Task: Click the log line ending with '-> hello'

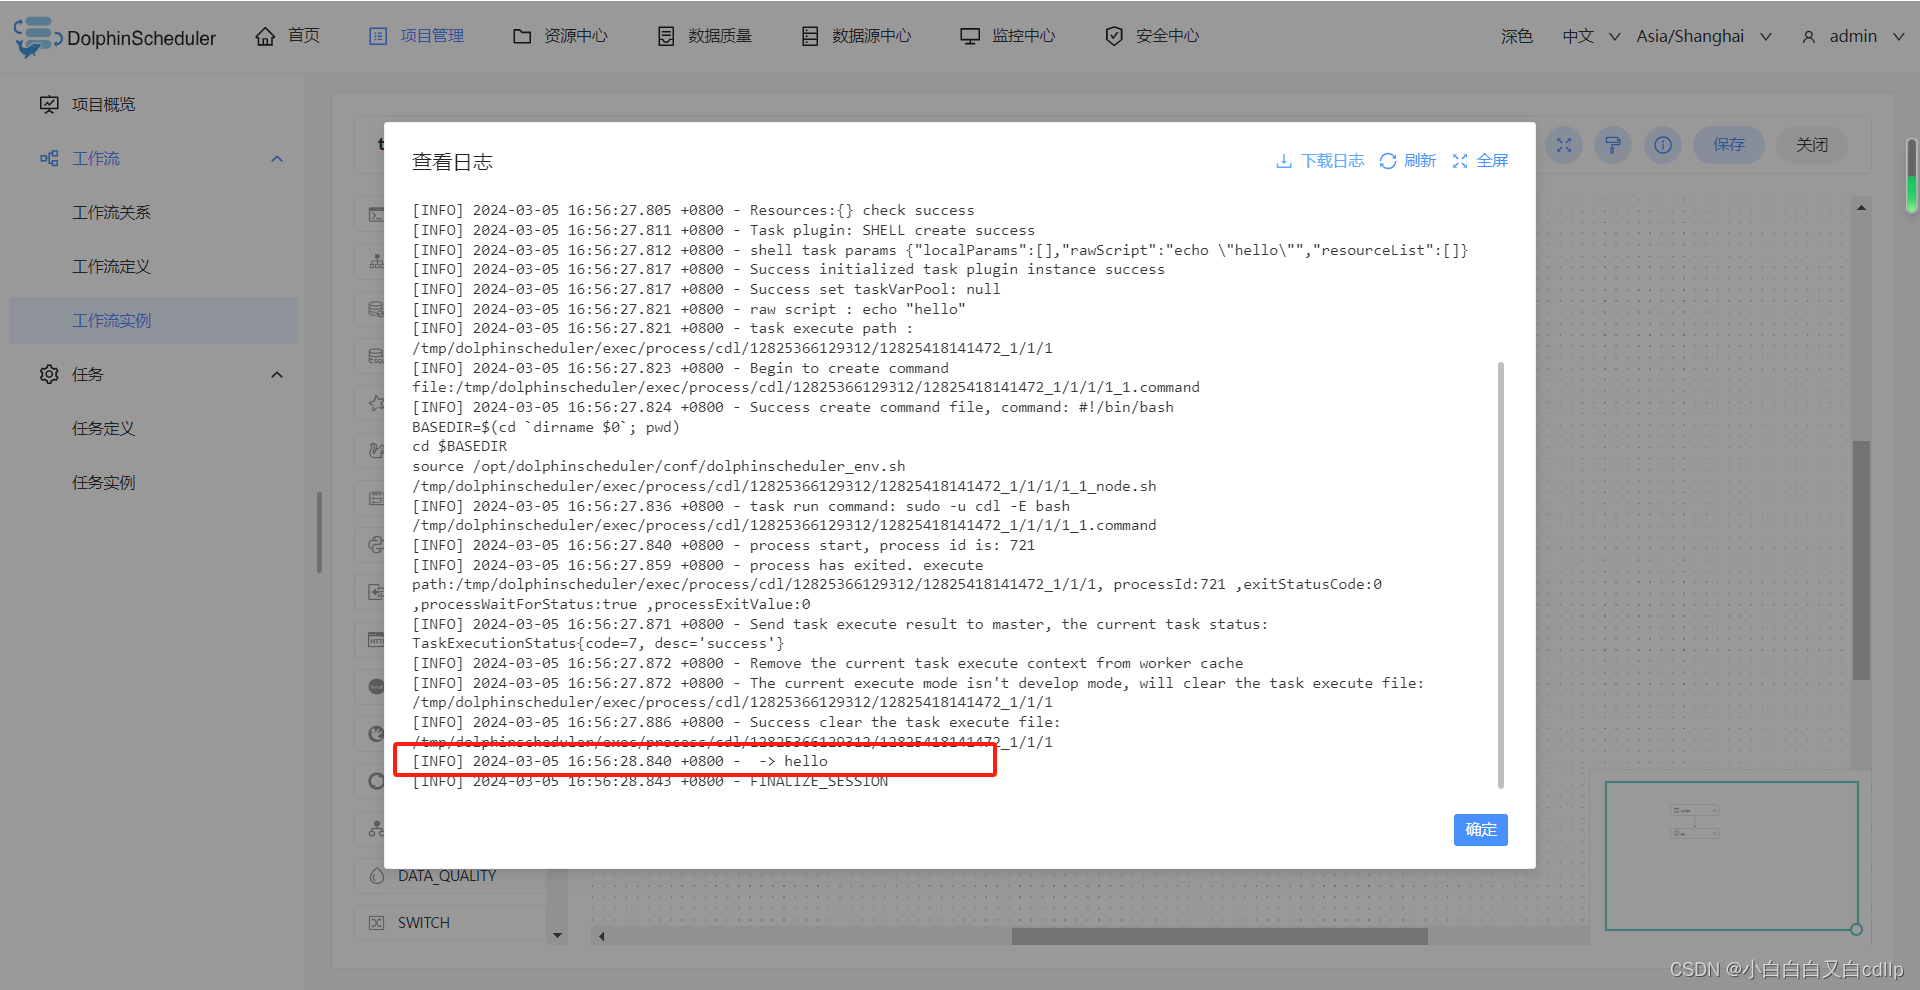Action: [x=620, y=761]
